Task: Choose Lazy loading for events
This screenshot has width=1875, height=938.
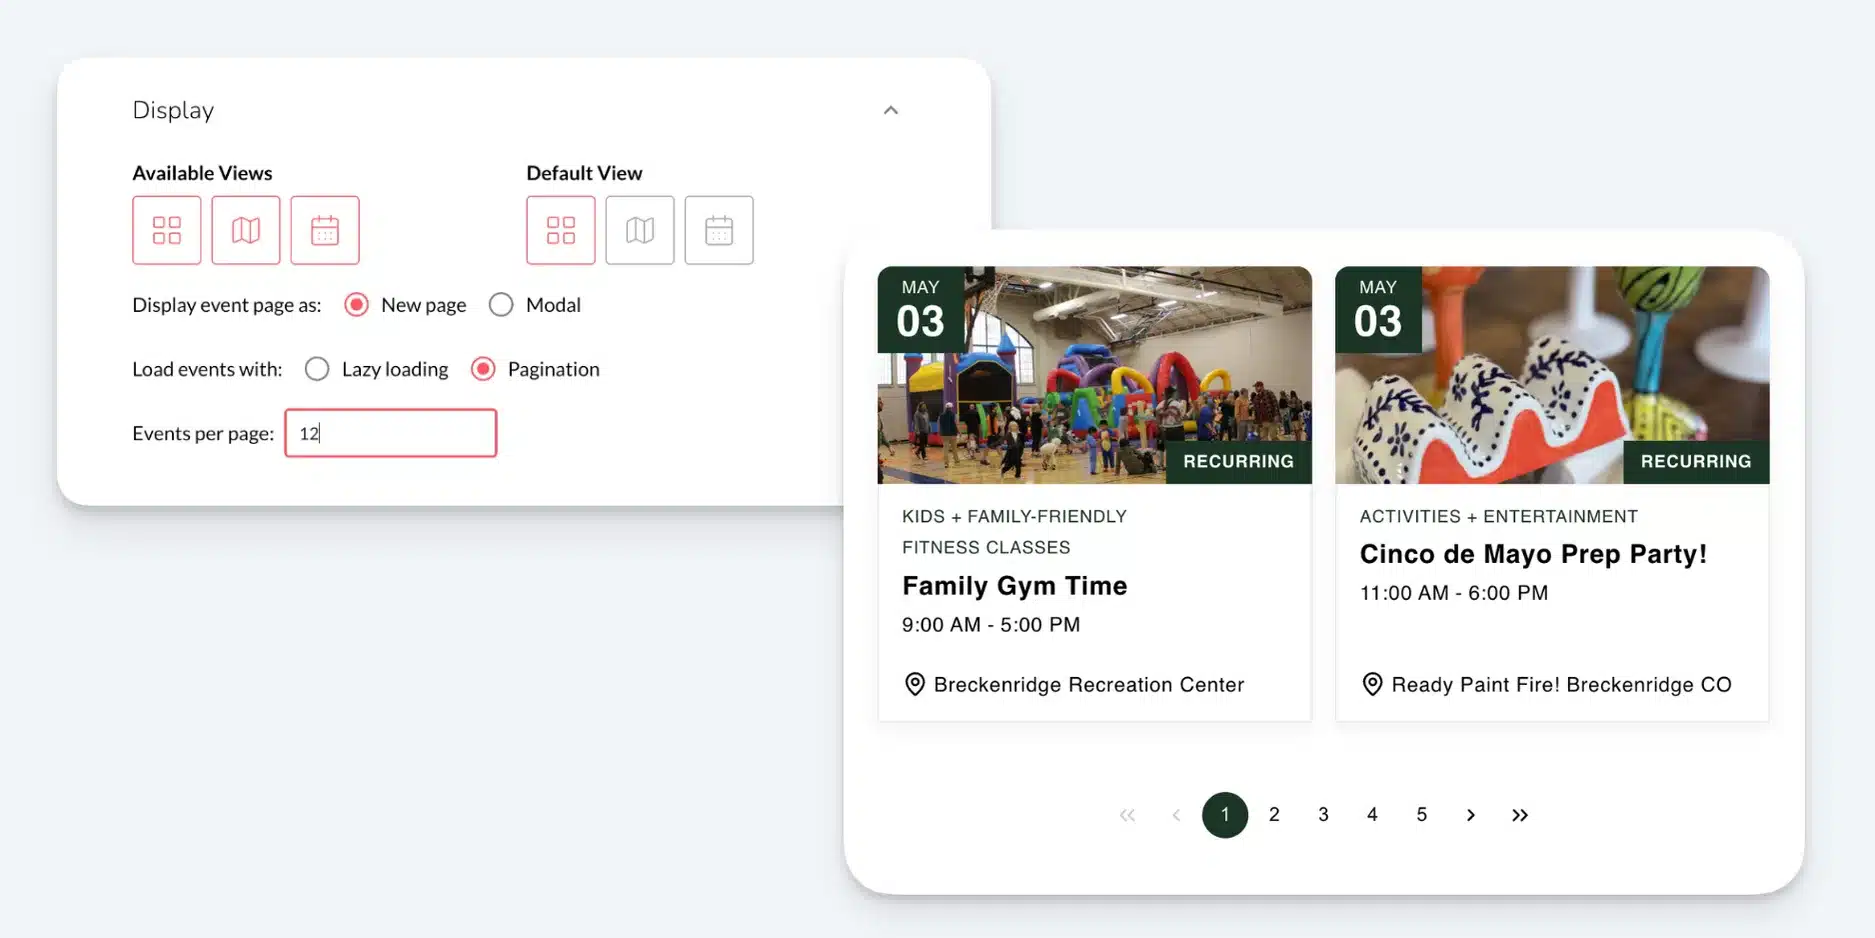Action: pyautogui.click(x=317, y=369)
